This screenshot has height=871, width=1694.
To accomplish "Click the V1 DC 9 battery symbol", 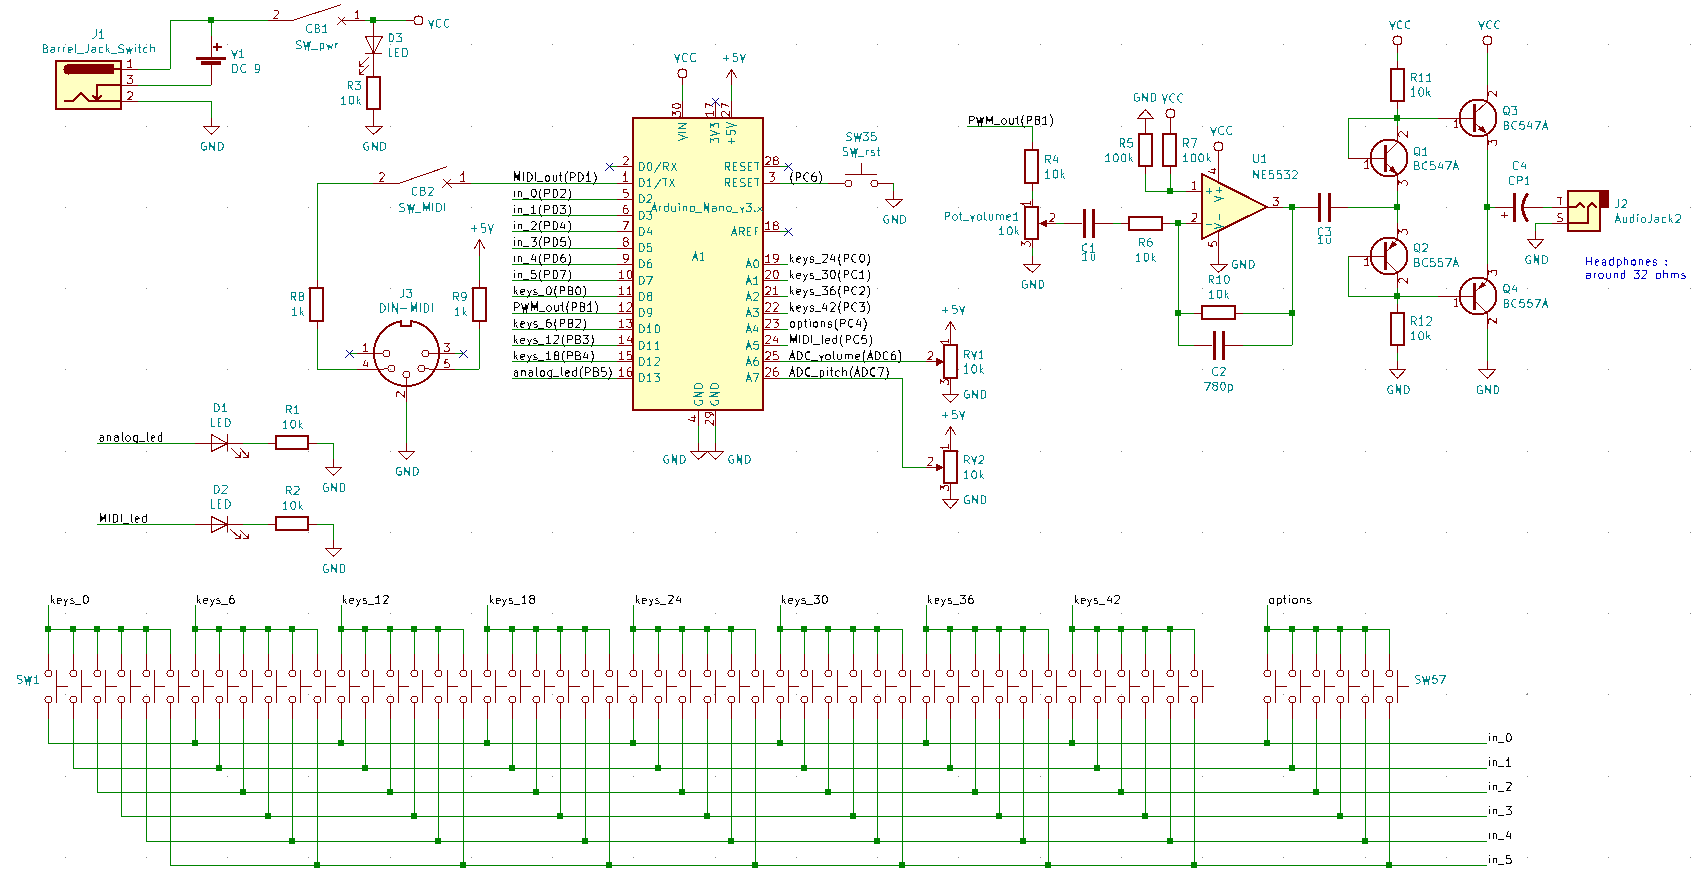I will point(212,57).
